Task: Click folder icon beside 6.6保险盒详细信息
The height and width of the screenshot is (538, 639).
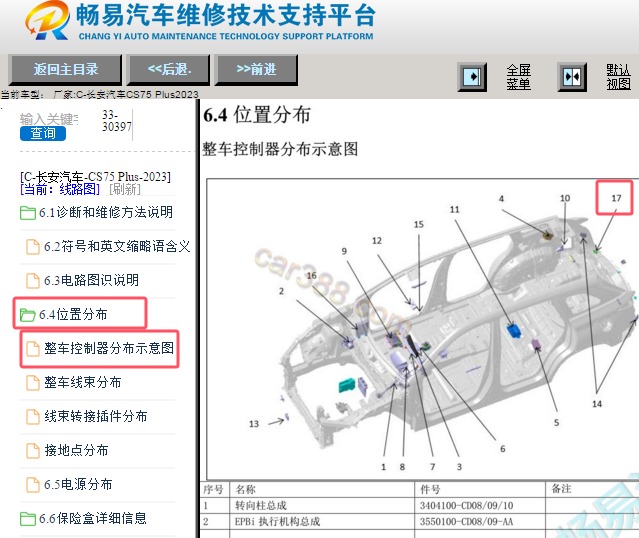Action: (28, 519)
